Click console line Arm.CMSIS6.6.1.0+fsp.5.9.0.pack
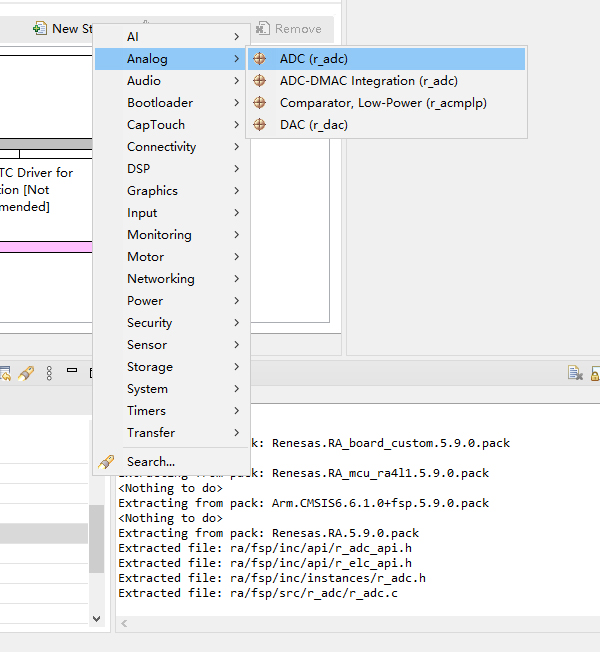600x652 pixels. click(x=304, y=503)
